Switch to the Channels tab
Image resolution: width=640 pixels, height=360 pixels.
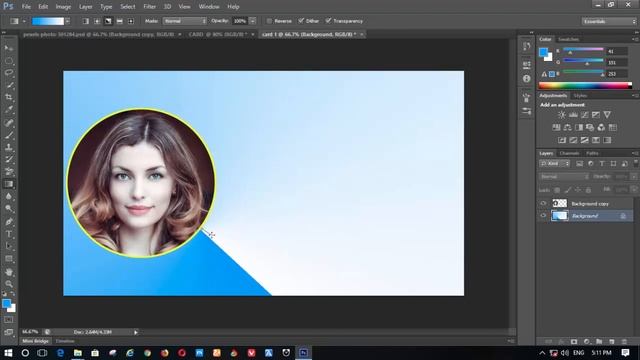point(569,153)
